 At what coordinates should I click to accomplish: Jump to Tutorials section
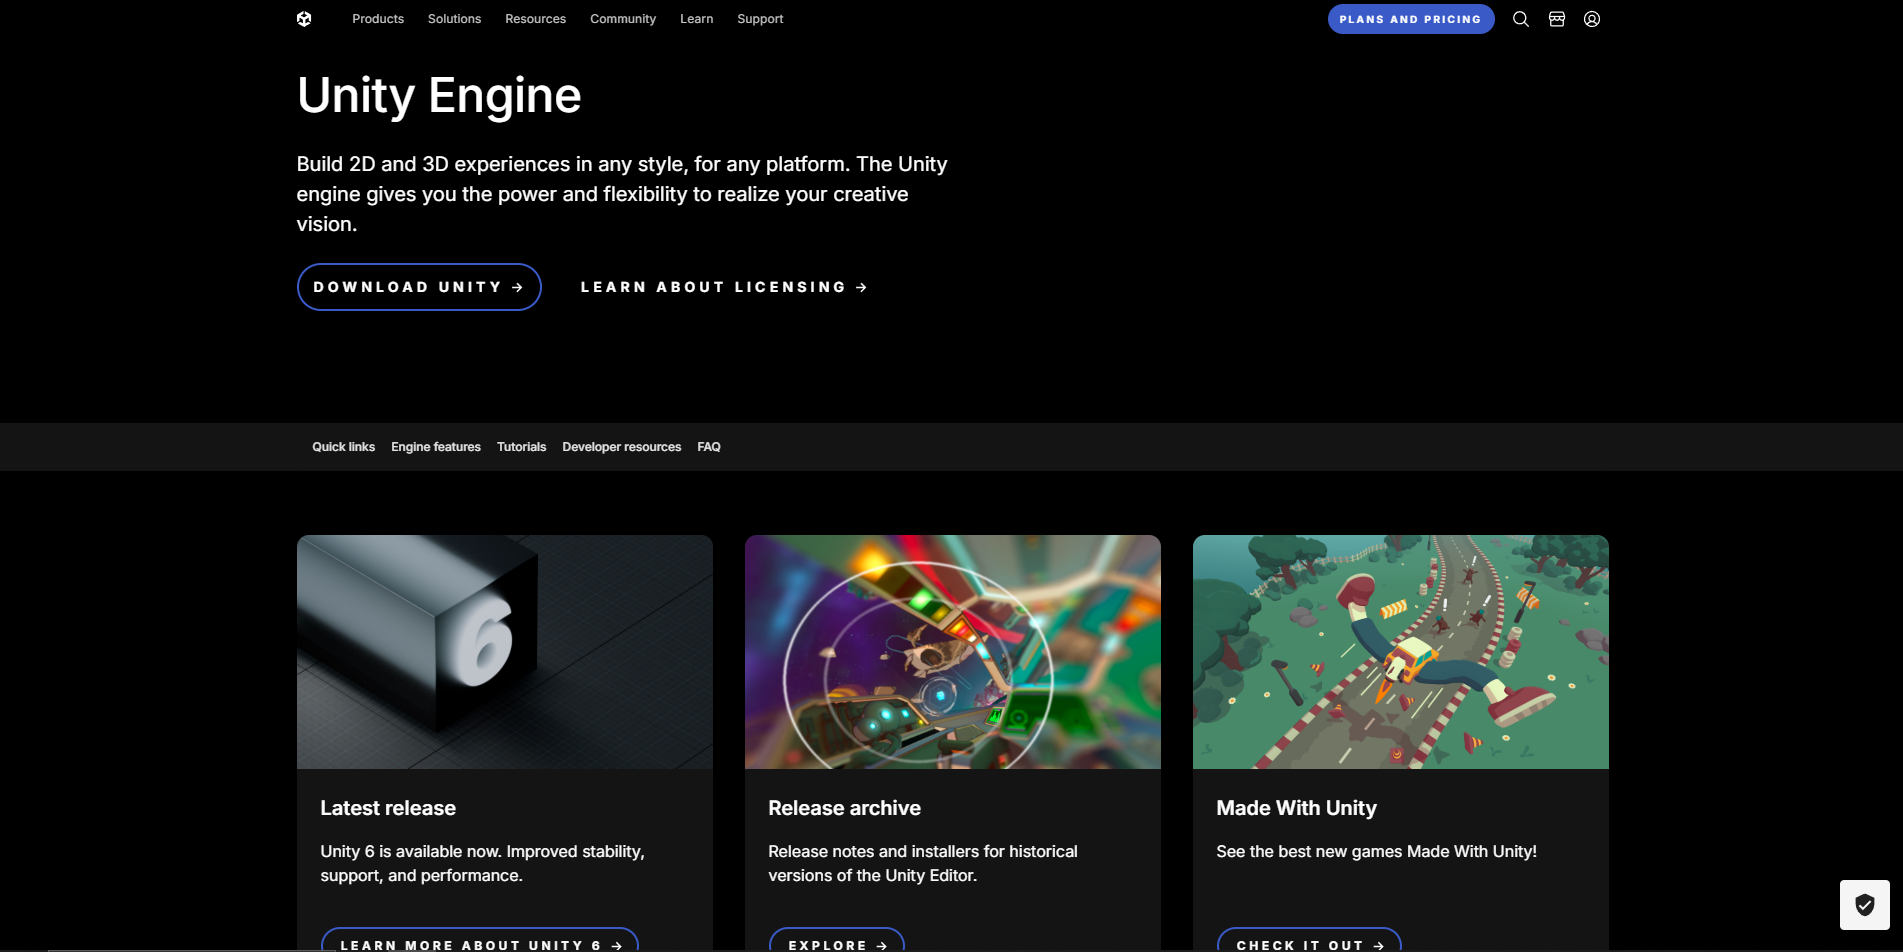[521, 447]
